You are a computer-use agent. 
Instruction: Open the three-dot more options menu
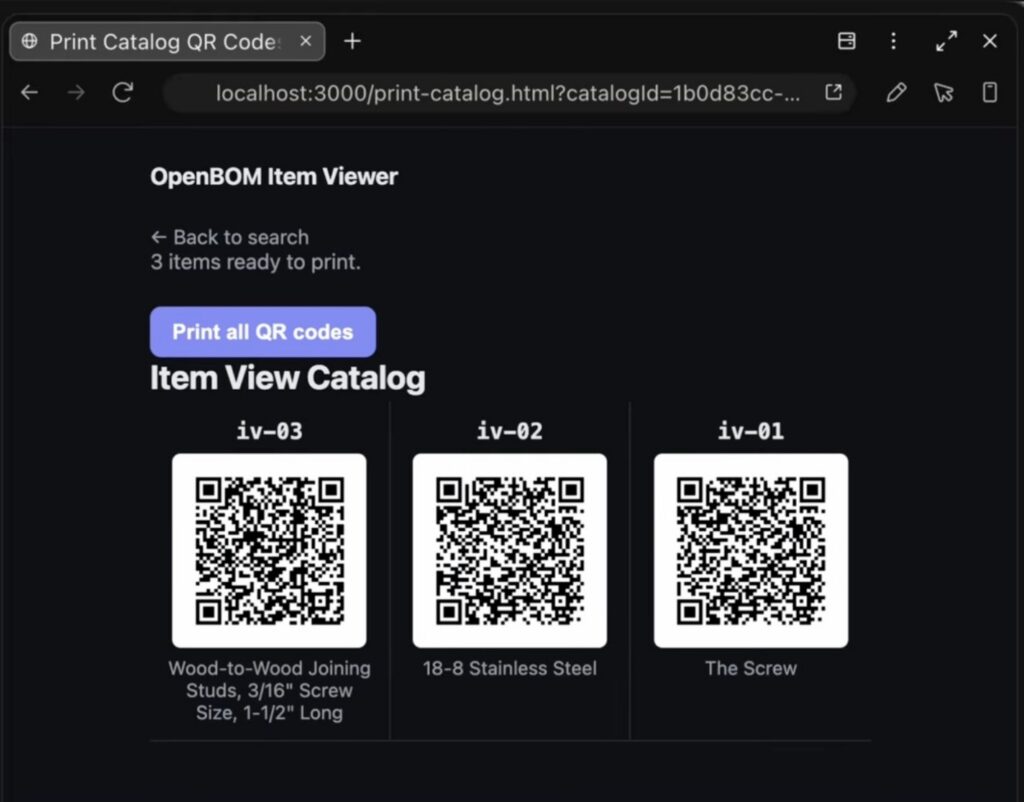coord(893,41)
